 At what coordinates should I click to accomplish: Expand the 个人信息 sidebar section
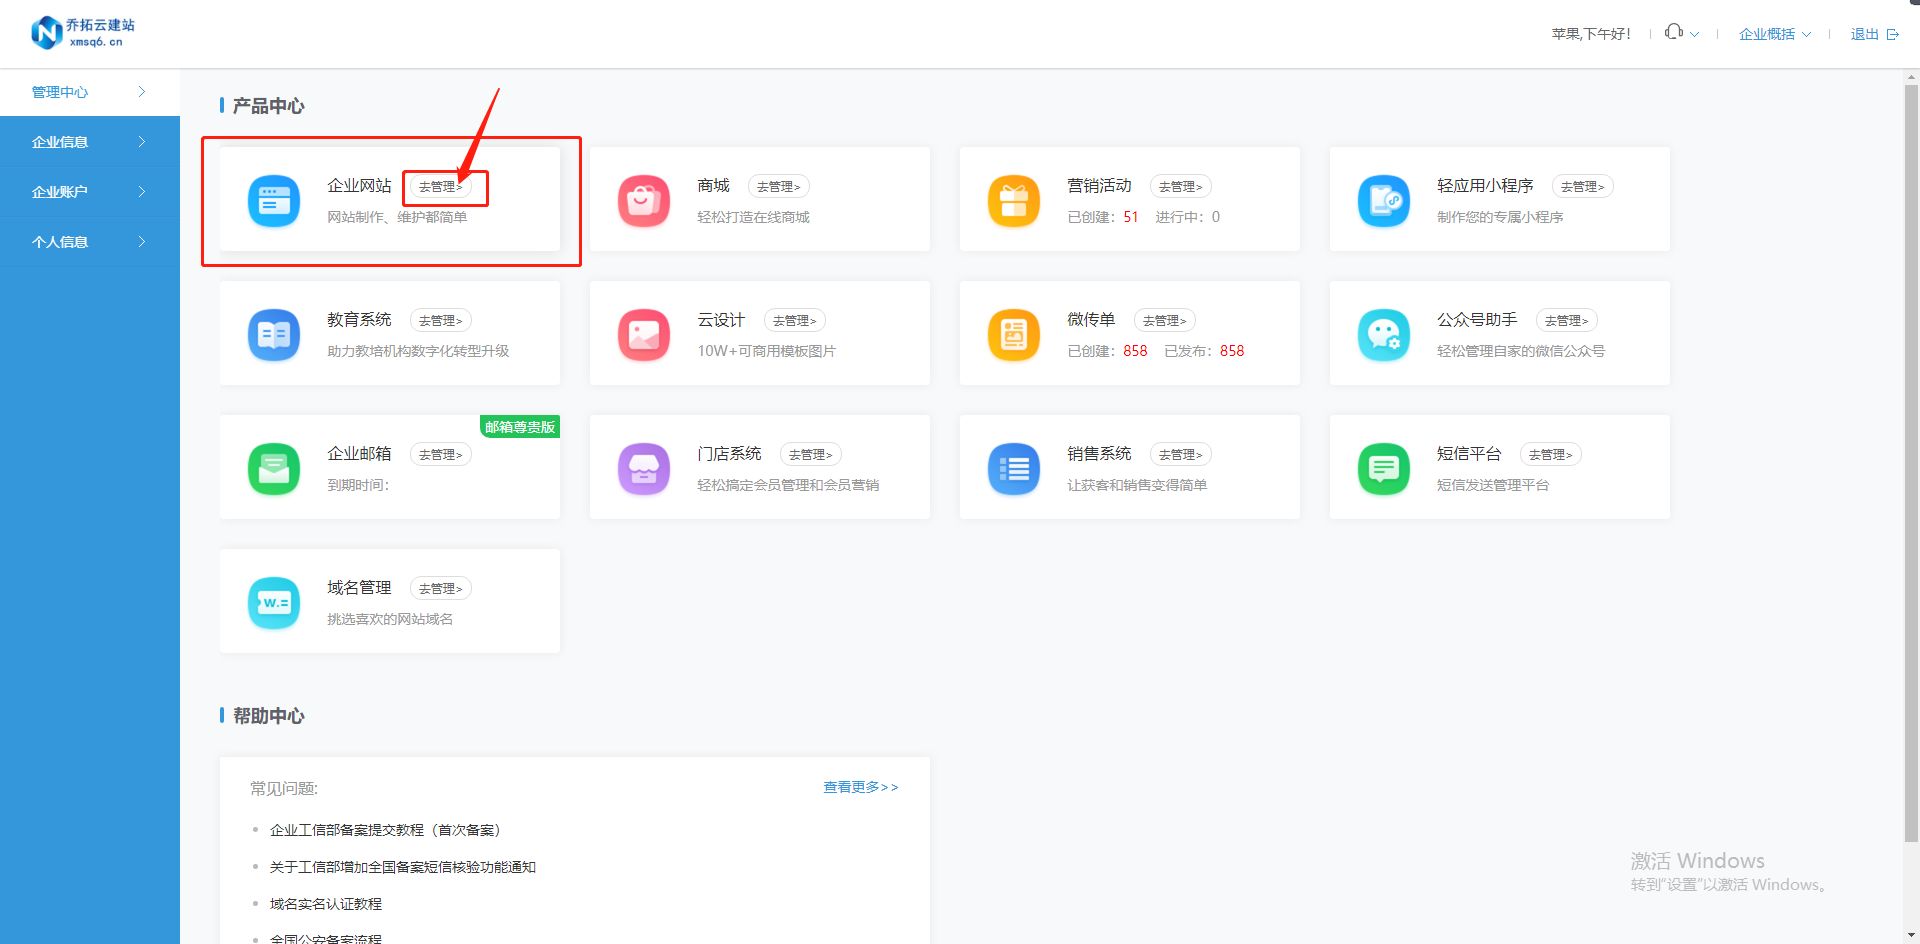[x=60, y=241]
